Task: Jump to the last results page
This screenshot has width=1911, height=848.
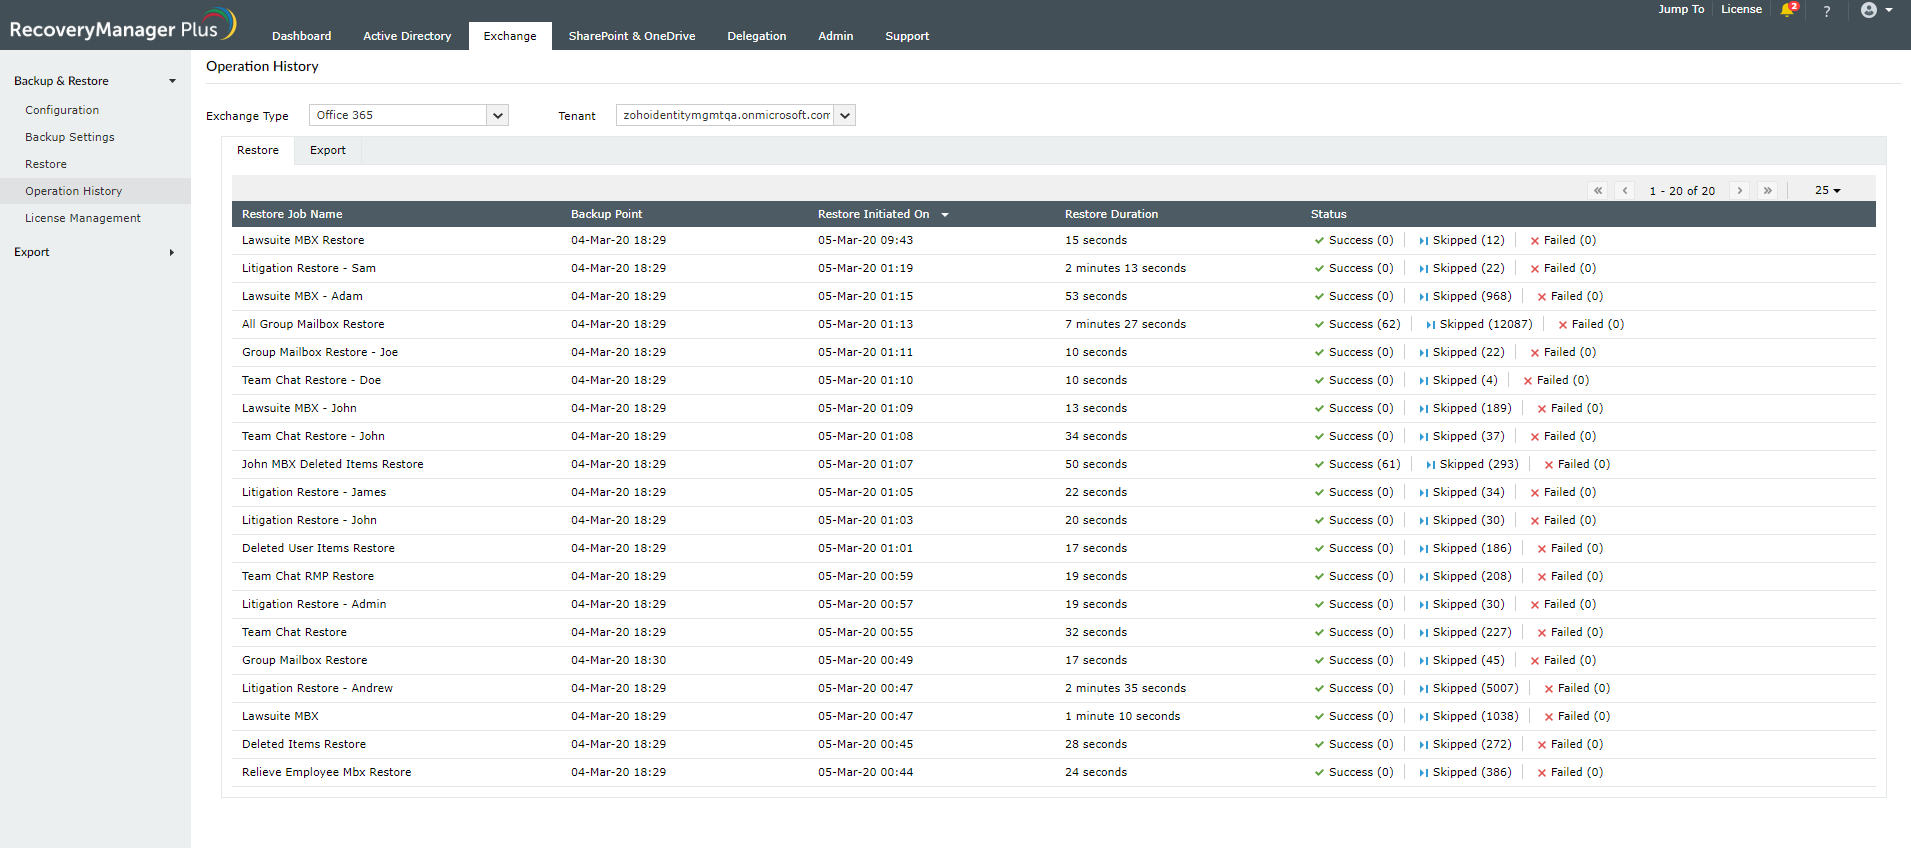Action: click(x=1768, y=190)
